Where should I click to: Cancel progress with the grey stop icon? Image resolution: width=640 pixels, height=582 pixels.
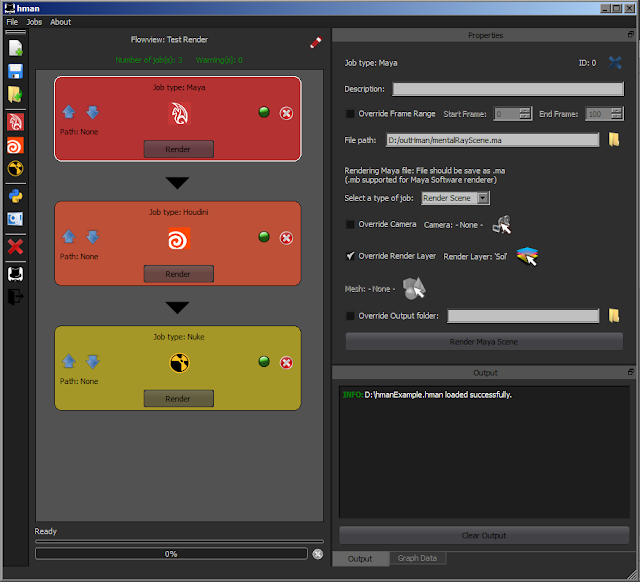point(318,554)
